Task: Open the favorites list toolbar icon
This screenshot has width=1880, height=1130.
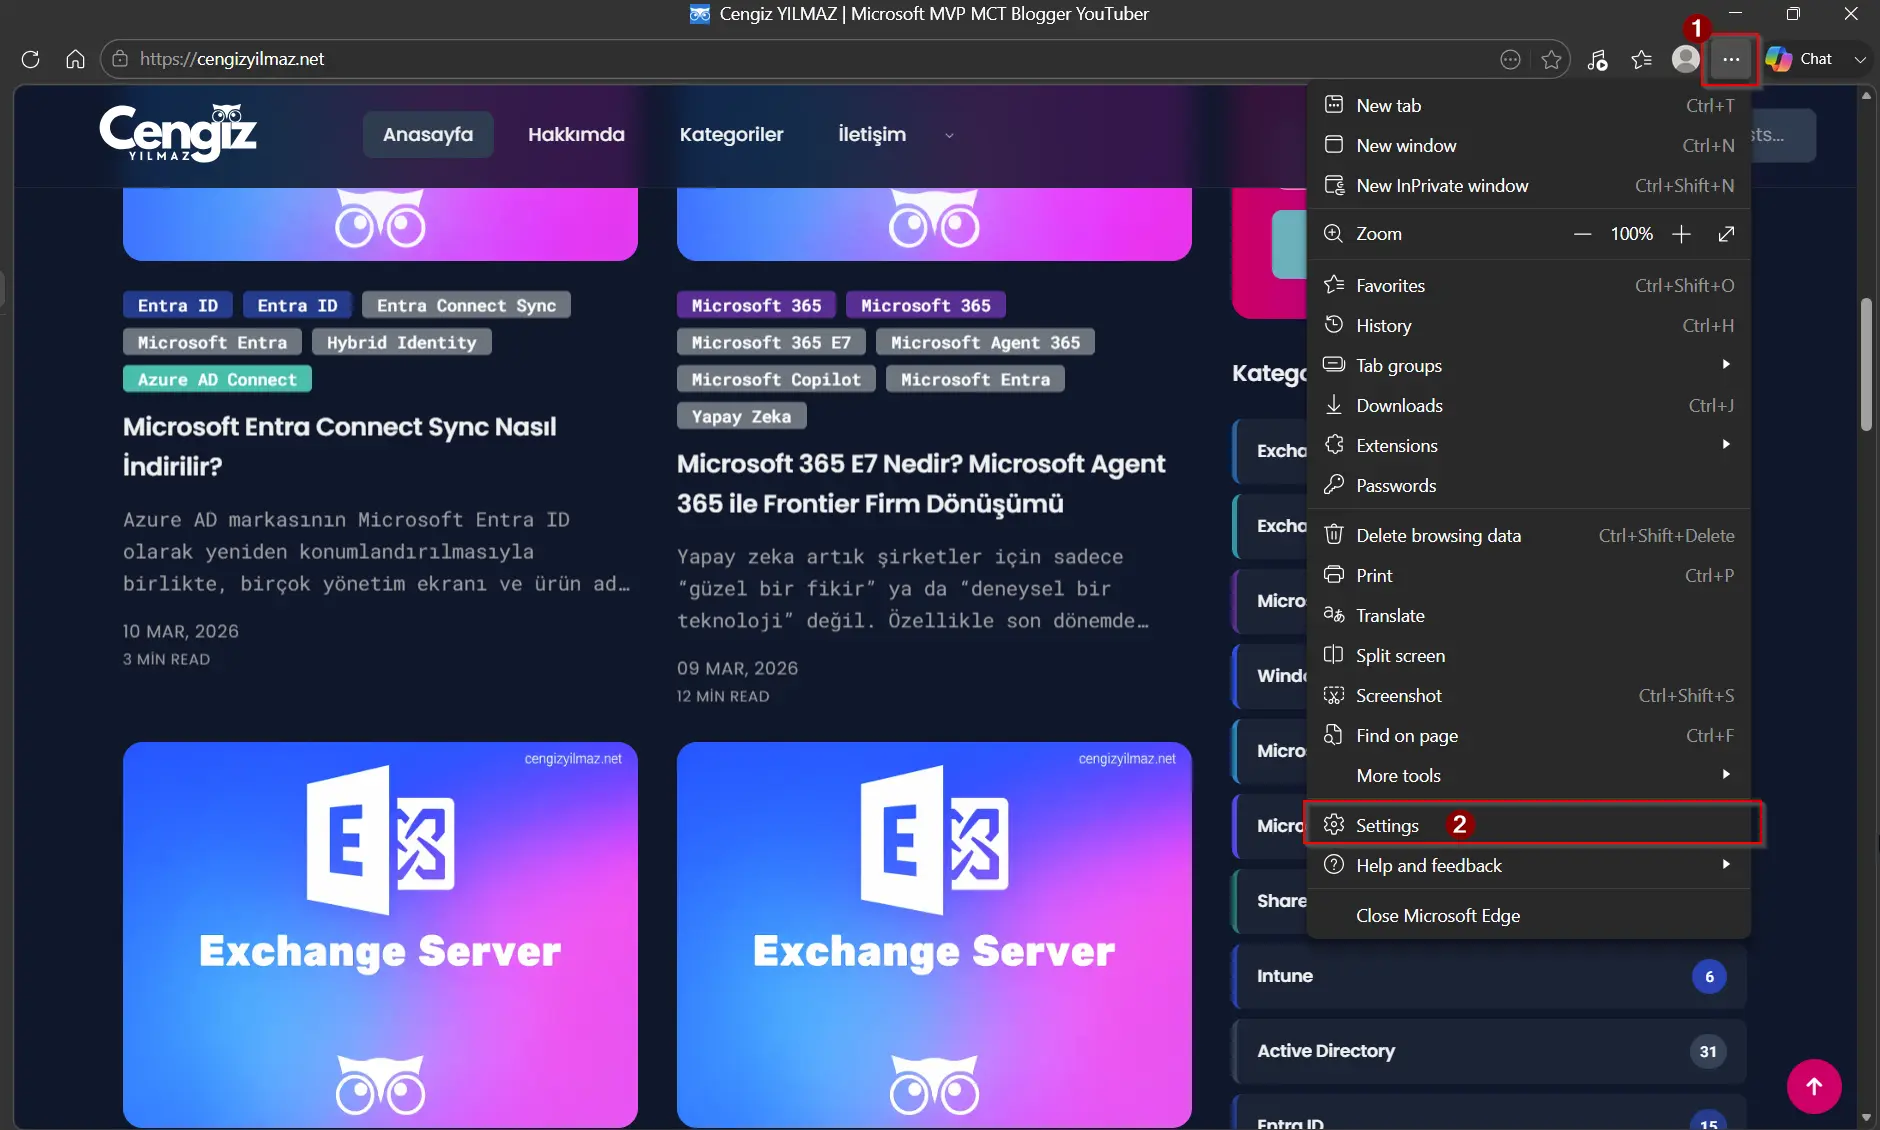Action: click(x=1641, y=59)
